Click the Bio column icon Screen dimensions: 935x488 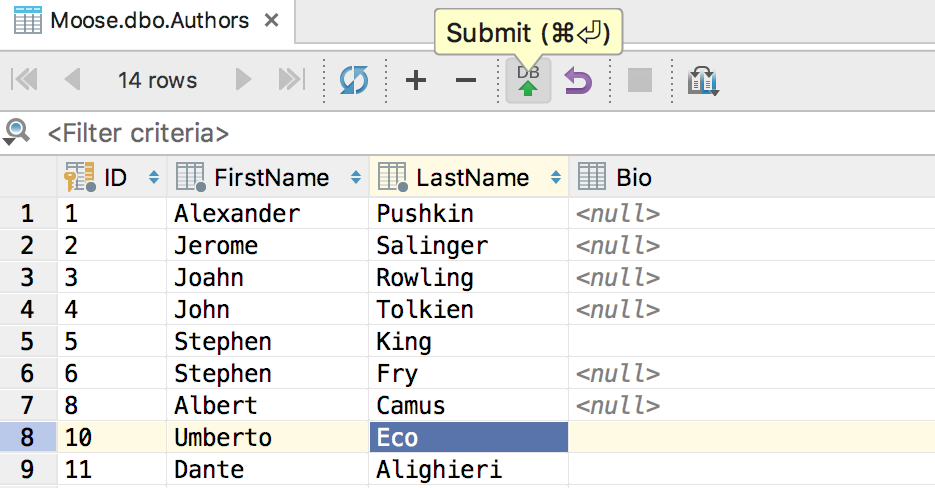(592, 177)
